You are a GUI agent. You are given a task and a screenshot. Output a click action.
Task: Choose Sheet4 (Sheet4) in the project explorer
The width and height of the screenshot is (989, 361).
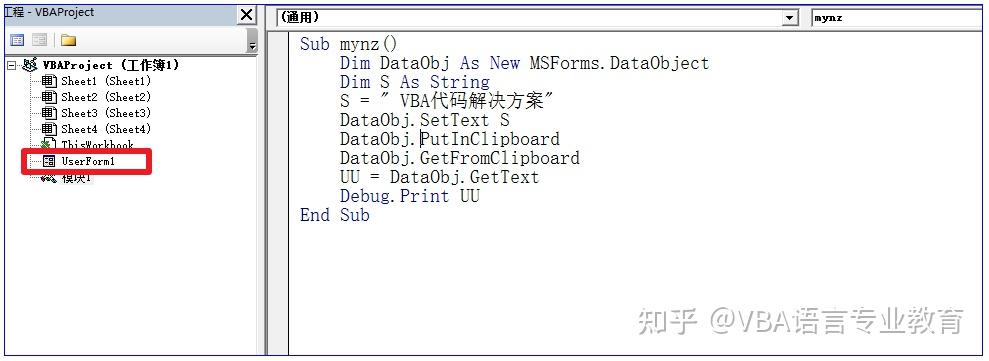[x=106, y=129]
